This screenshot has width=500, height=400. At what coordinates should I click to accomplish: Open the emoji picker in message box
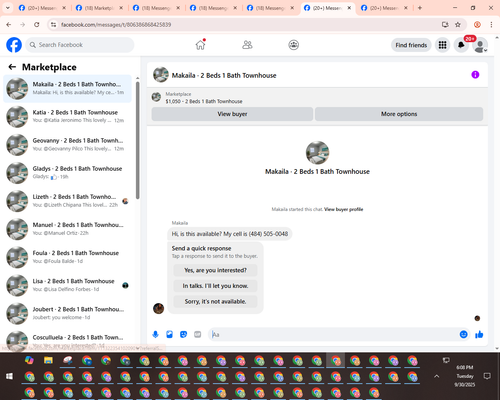tap(463, 334)
